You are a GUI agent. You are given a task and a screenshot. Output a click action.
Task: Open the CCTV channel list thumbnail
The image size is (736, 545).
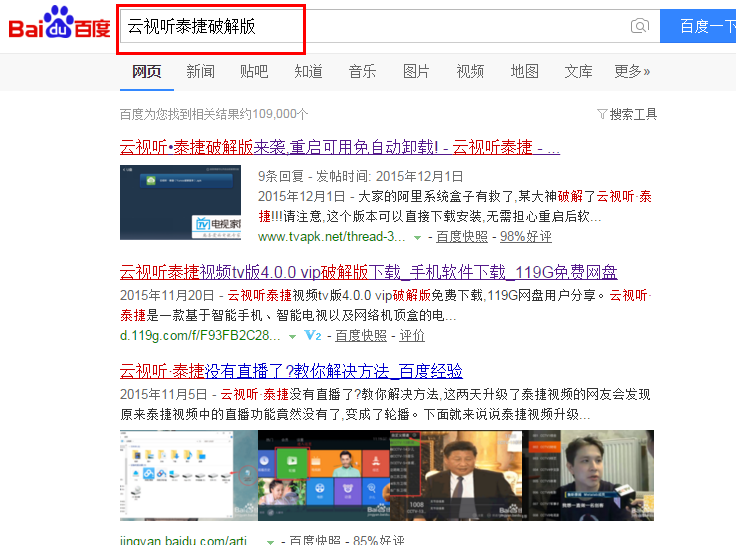coord(456,475)
